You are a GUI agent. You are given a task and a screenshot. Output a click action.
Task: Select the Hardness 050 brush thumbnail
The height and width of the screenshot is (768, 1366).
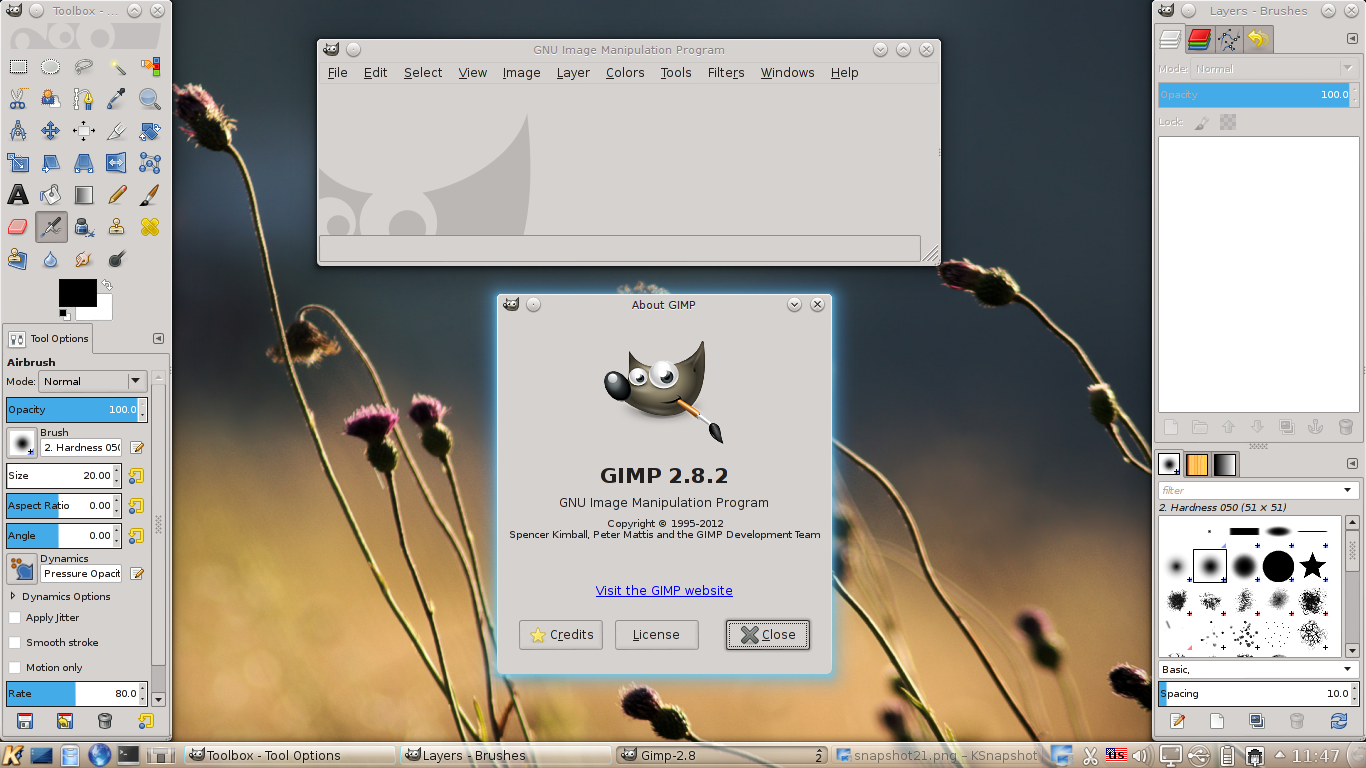click(x=1209, y=566)
